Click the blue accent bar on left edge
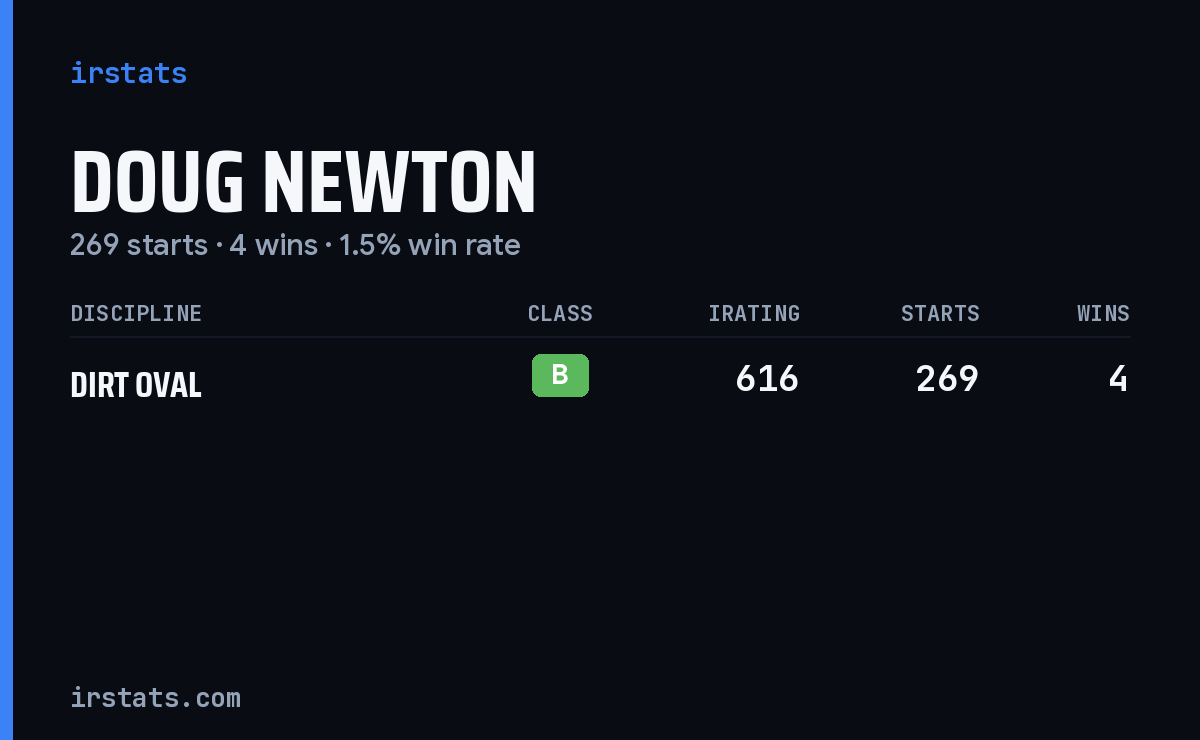 point(6,370)
